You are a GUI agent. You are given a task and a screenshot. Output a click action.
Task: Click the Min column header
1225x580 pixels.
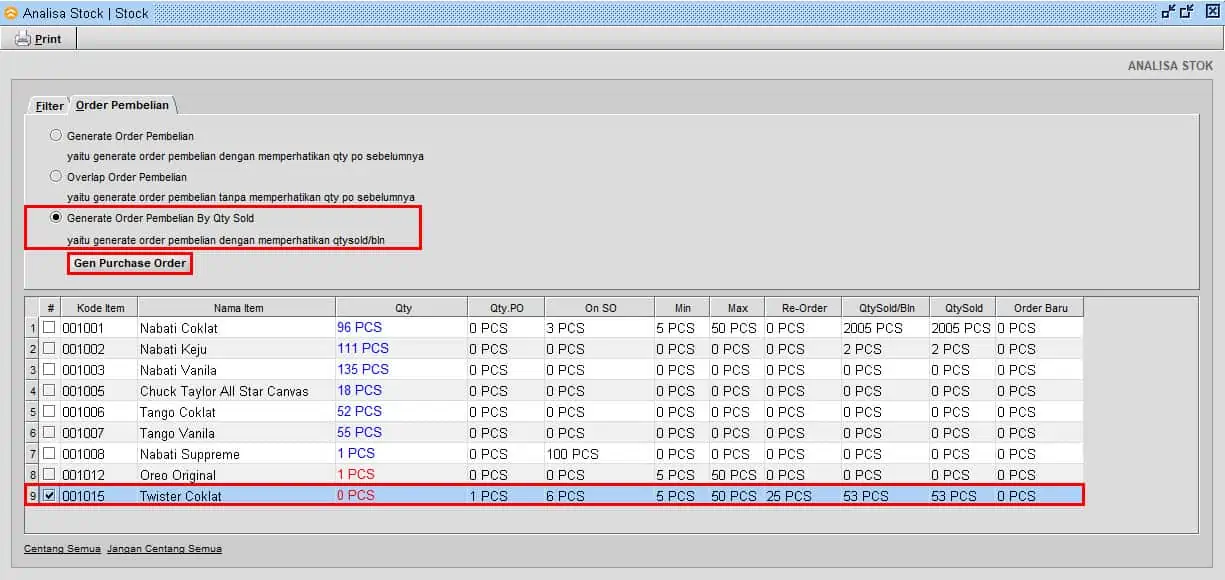pos(682,307)
